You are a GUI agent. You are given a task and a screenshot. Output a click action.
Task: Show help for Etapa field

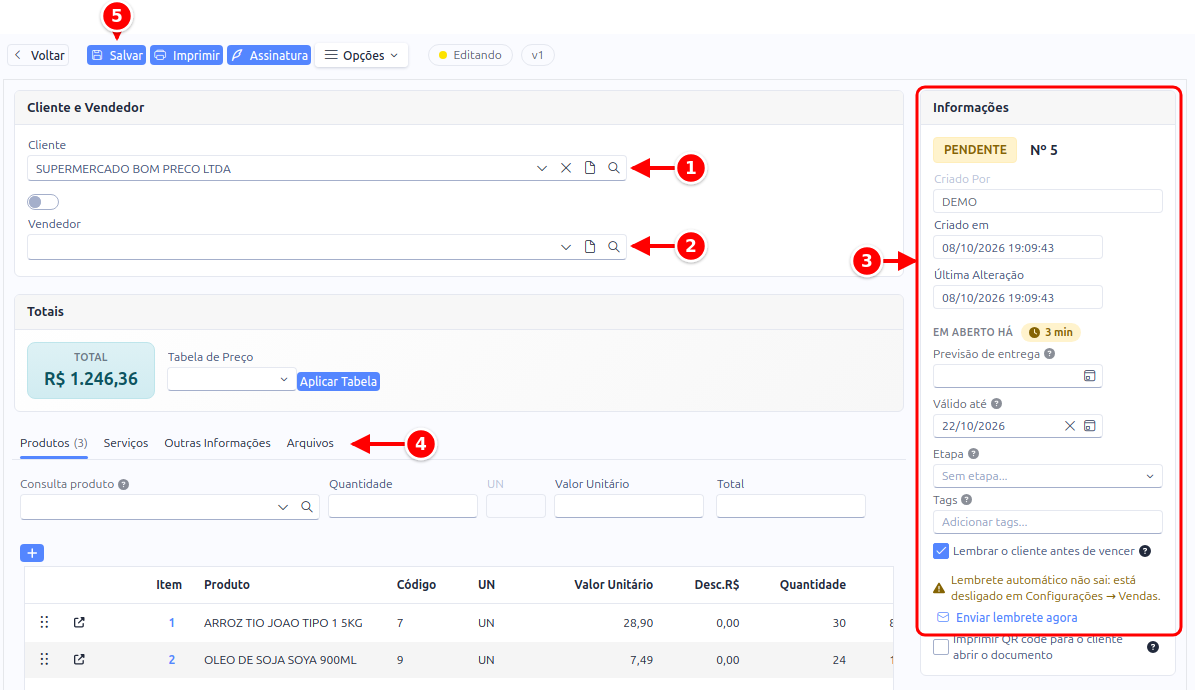[973, 454]
